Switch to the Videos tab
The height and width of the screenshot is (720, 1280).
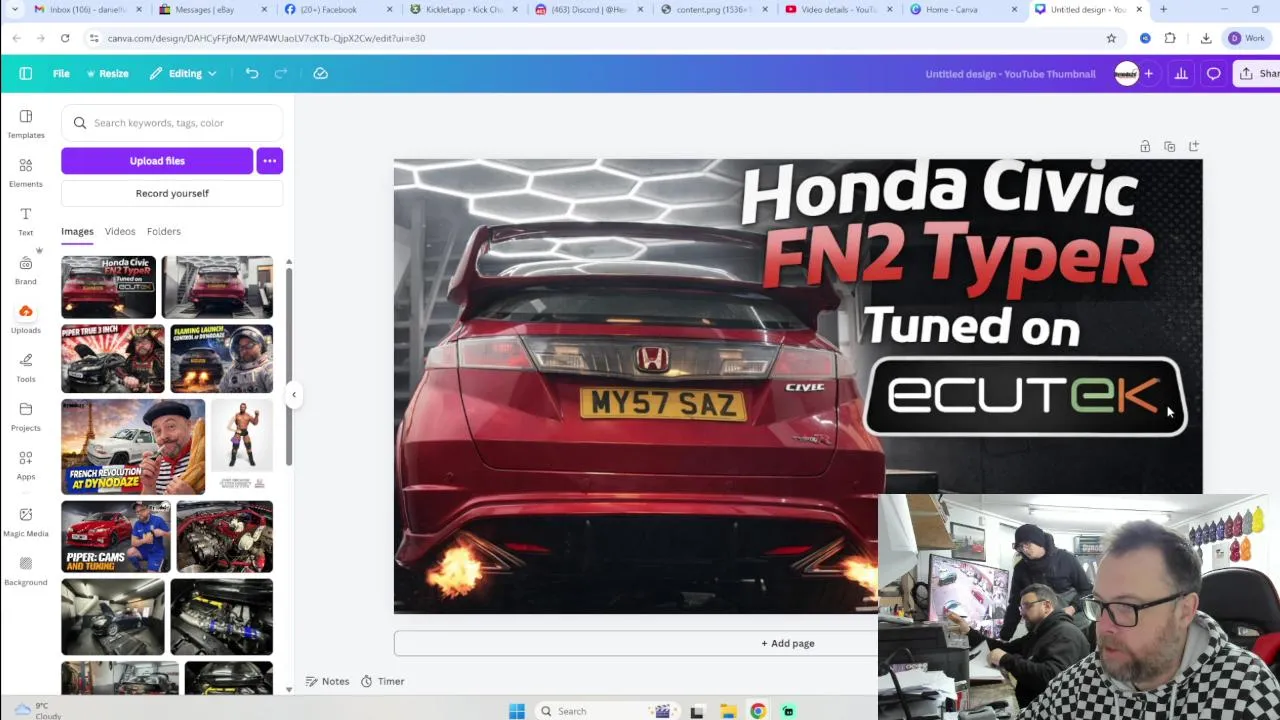pyautogui.click(x=120, y=231)
